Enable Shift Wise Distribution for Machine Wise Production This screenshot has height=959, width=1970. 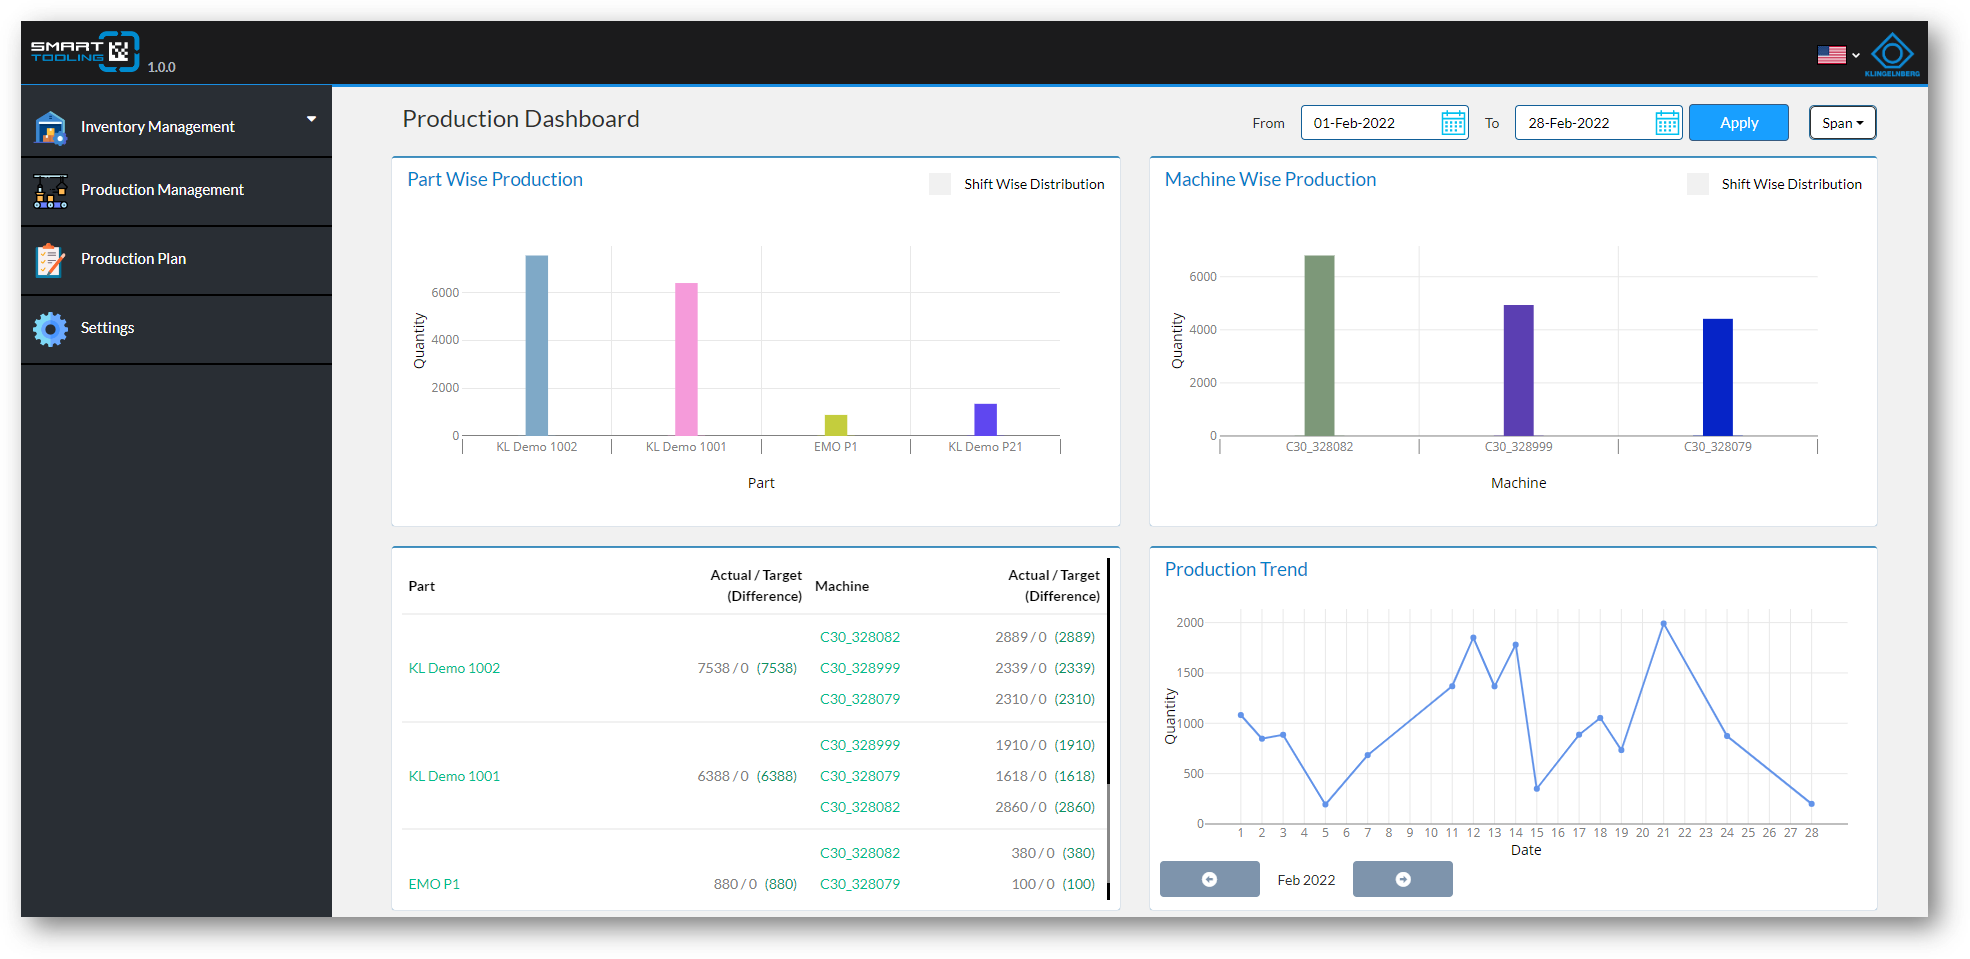tap(1697, 184)
